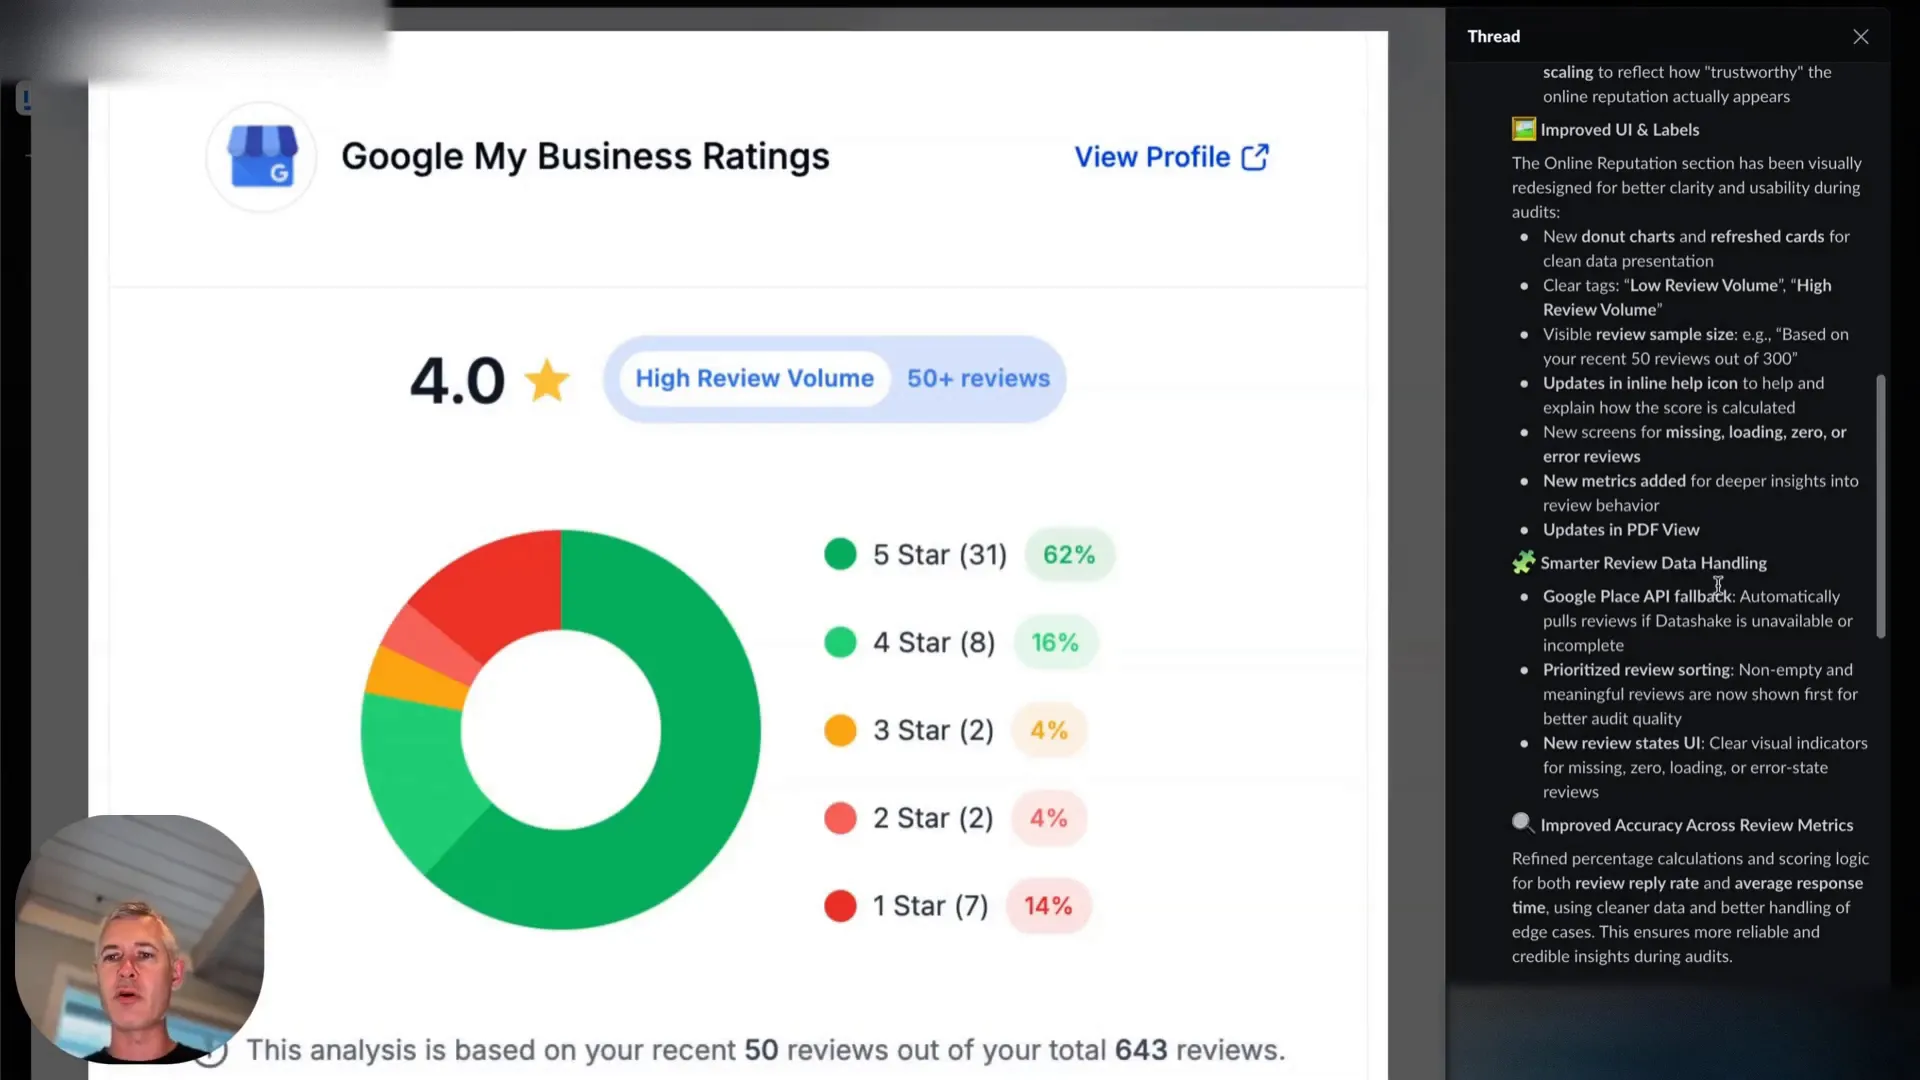The width and height of the screenshot is (1920, 1080).
Task: Click the Updates in PDF View bullet
Action: pos(1620,530)
